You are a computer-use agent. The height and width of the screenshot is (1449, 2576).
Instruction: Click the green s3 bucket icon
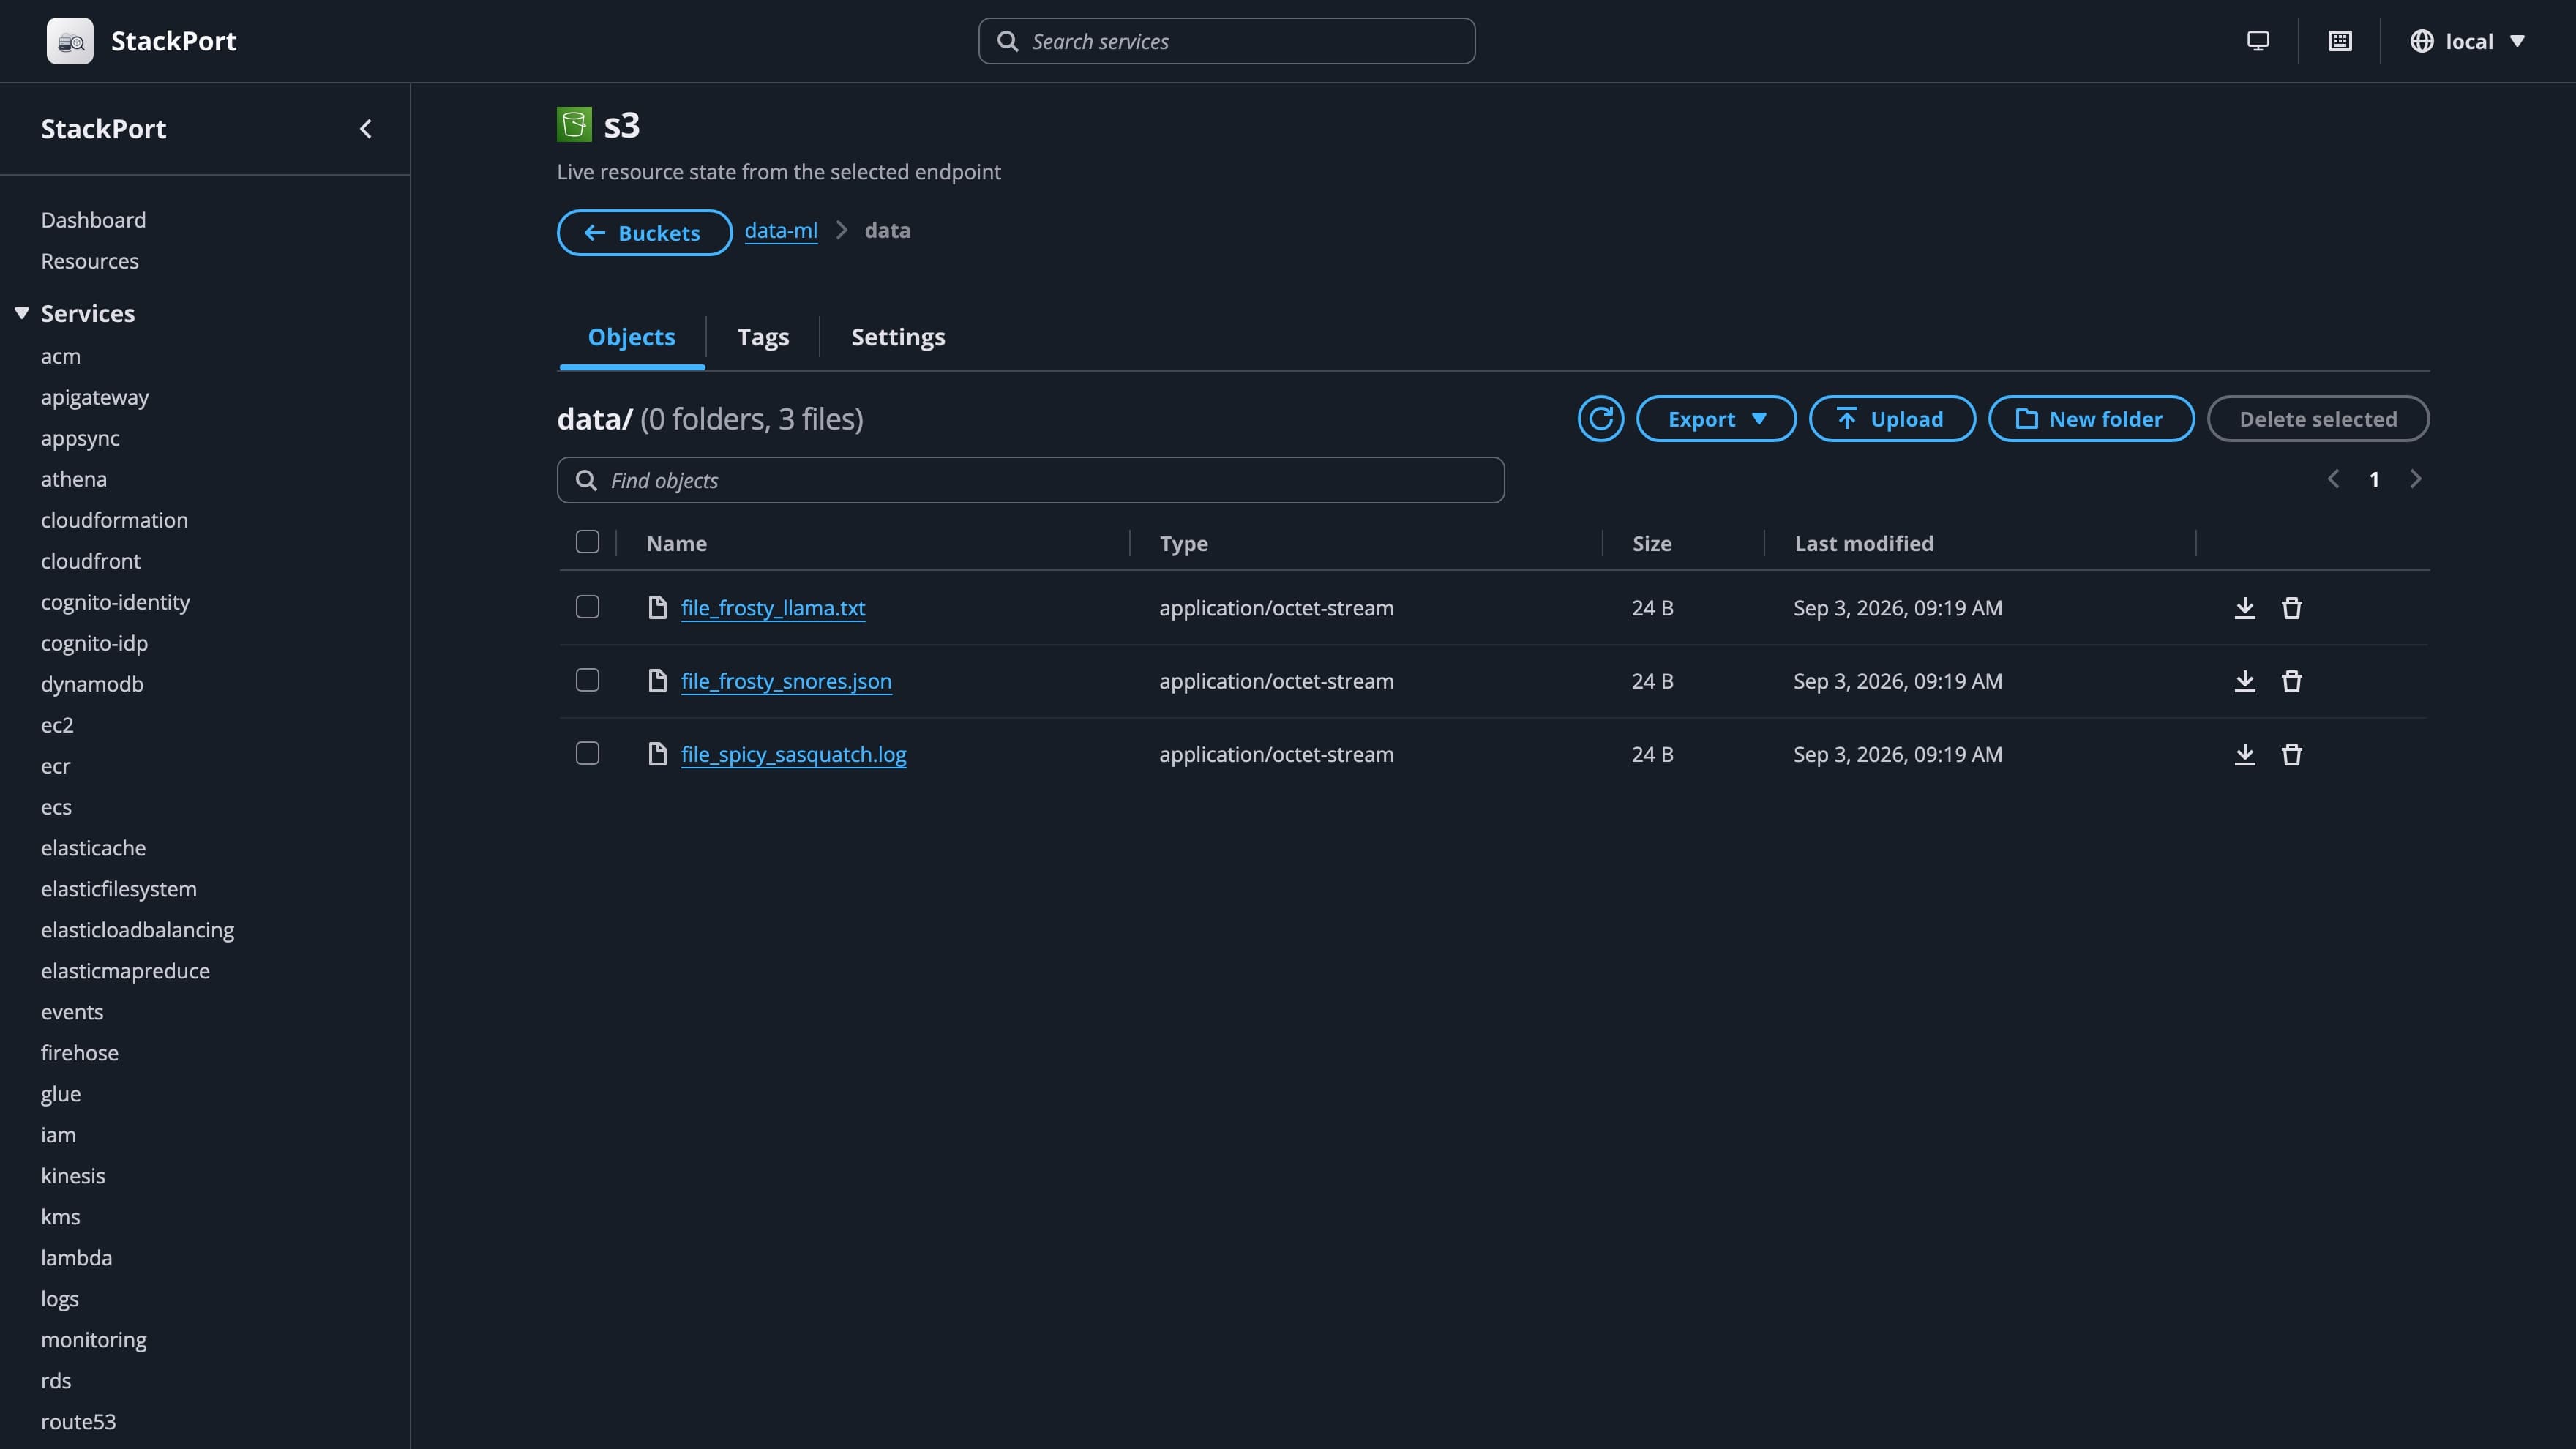(x=574, y=125)
